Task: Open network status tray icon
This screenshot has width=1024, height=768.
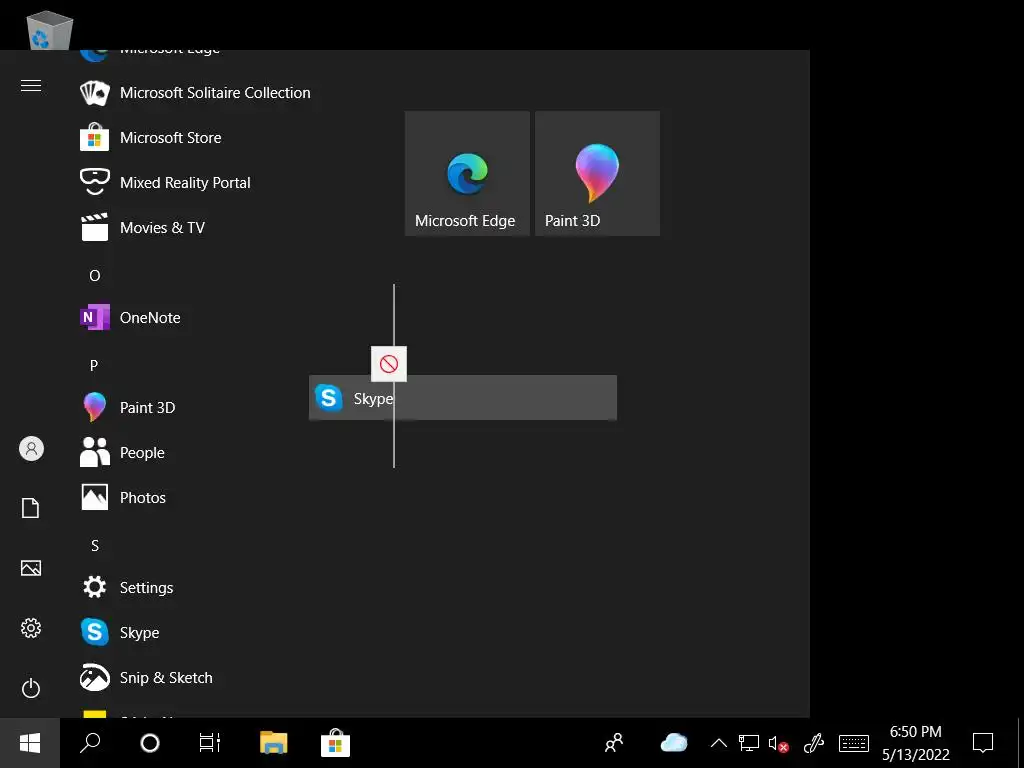Action: [x=748, y=743]
